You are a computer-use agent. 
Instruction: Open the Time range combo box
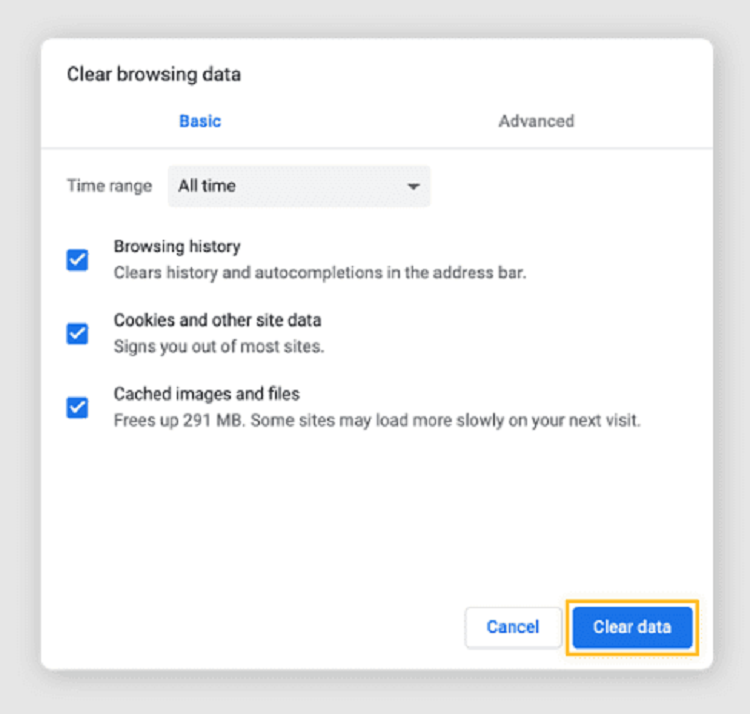[298, 186]
